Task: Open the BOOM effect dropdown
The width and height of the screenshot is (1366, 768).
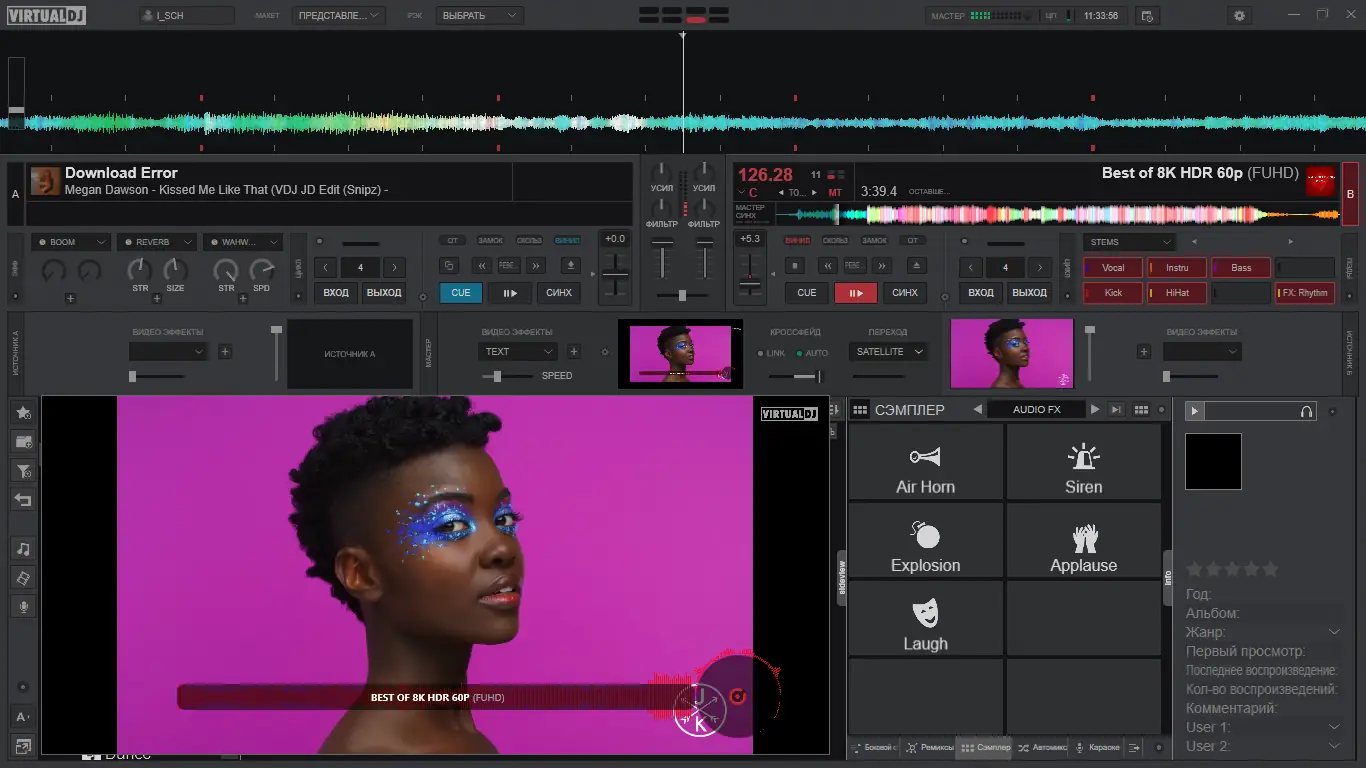Action: 70,242
